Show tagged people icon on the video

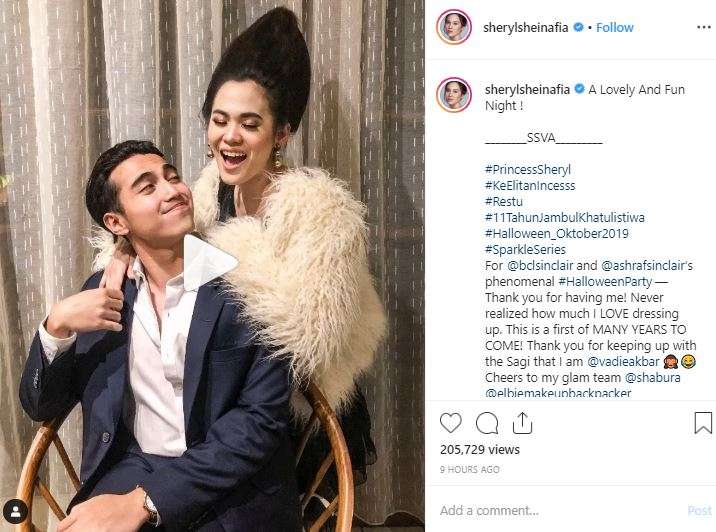point(15,511)
